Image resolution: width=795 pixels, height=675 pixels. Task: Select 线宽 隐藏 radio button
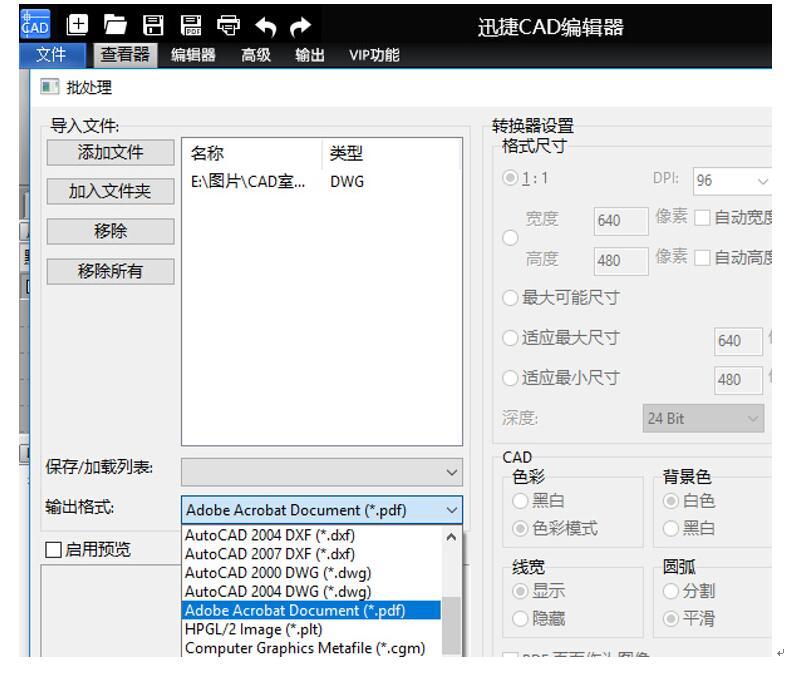520,619
